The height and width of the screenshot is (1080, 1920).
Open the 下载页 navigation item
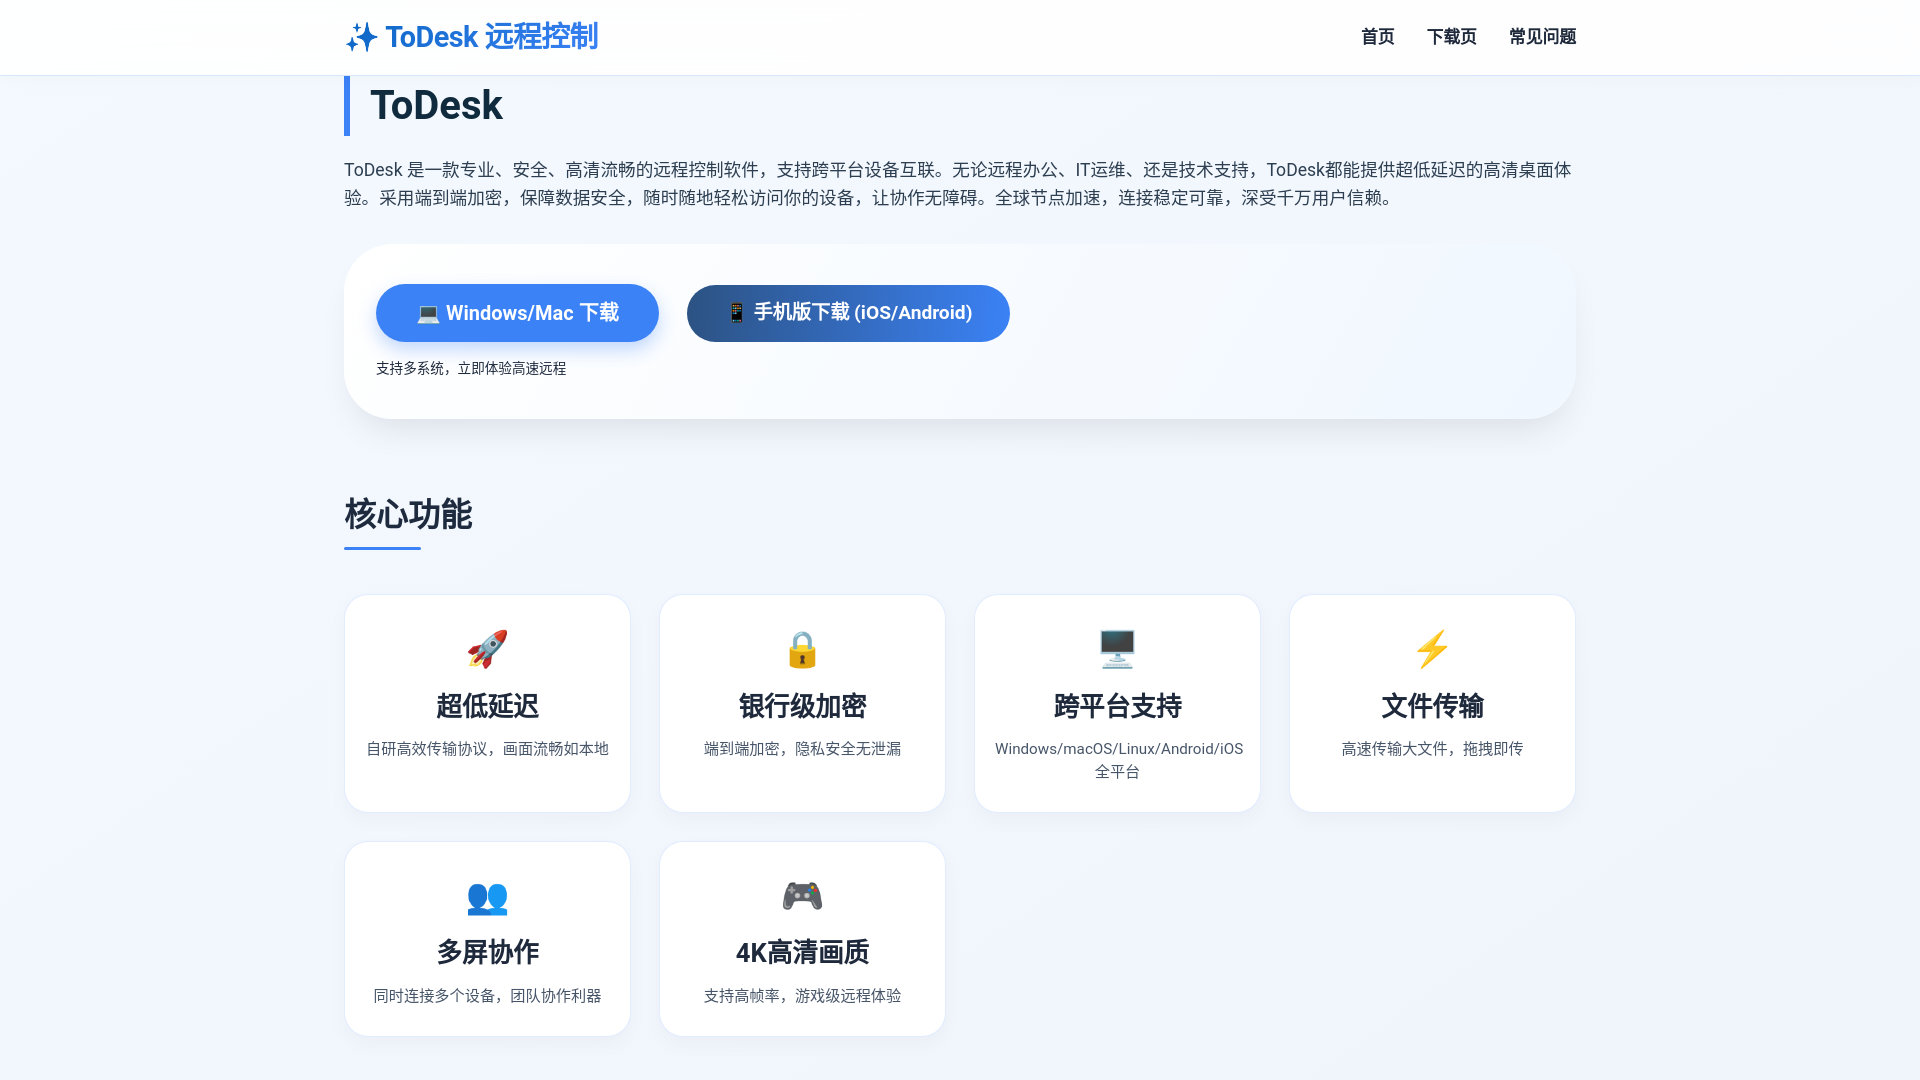pyautogui.click(x=1451, y=37)
